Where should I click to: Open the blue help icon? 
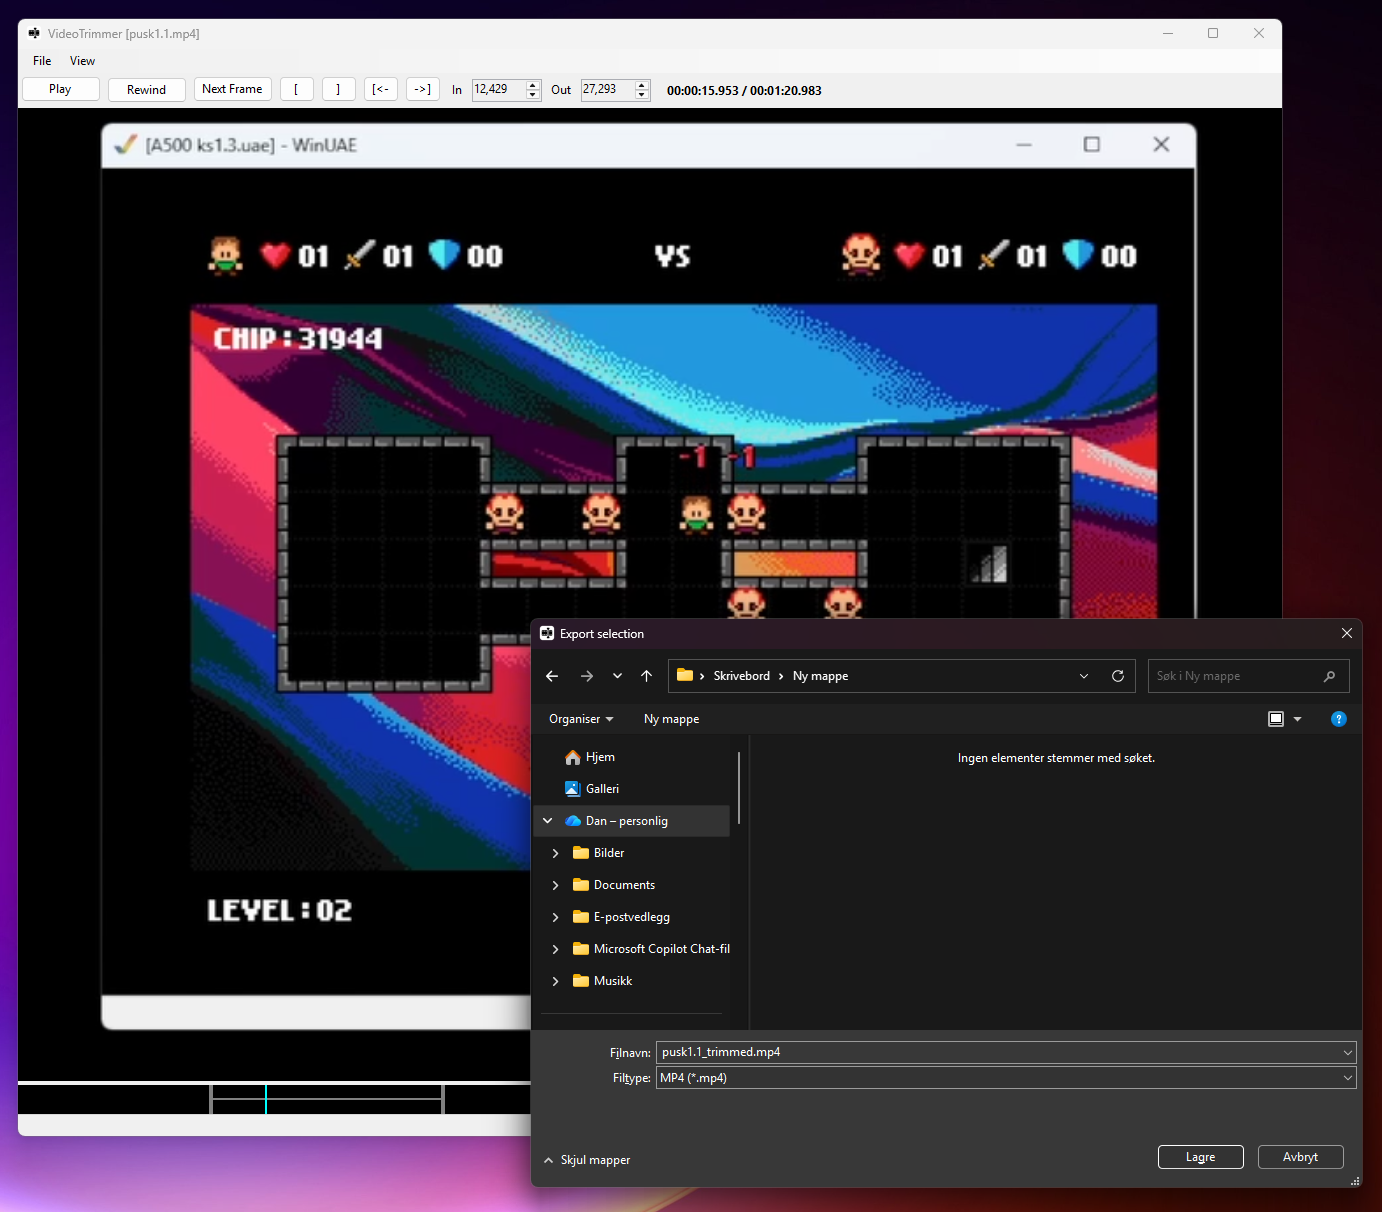coord(1339,719)
